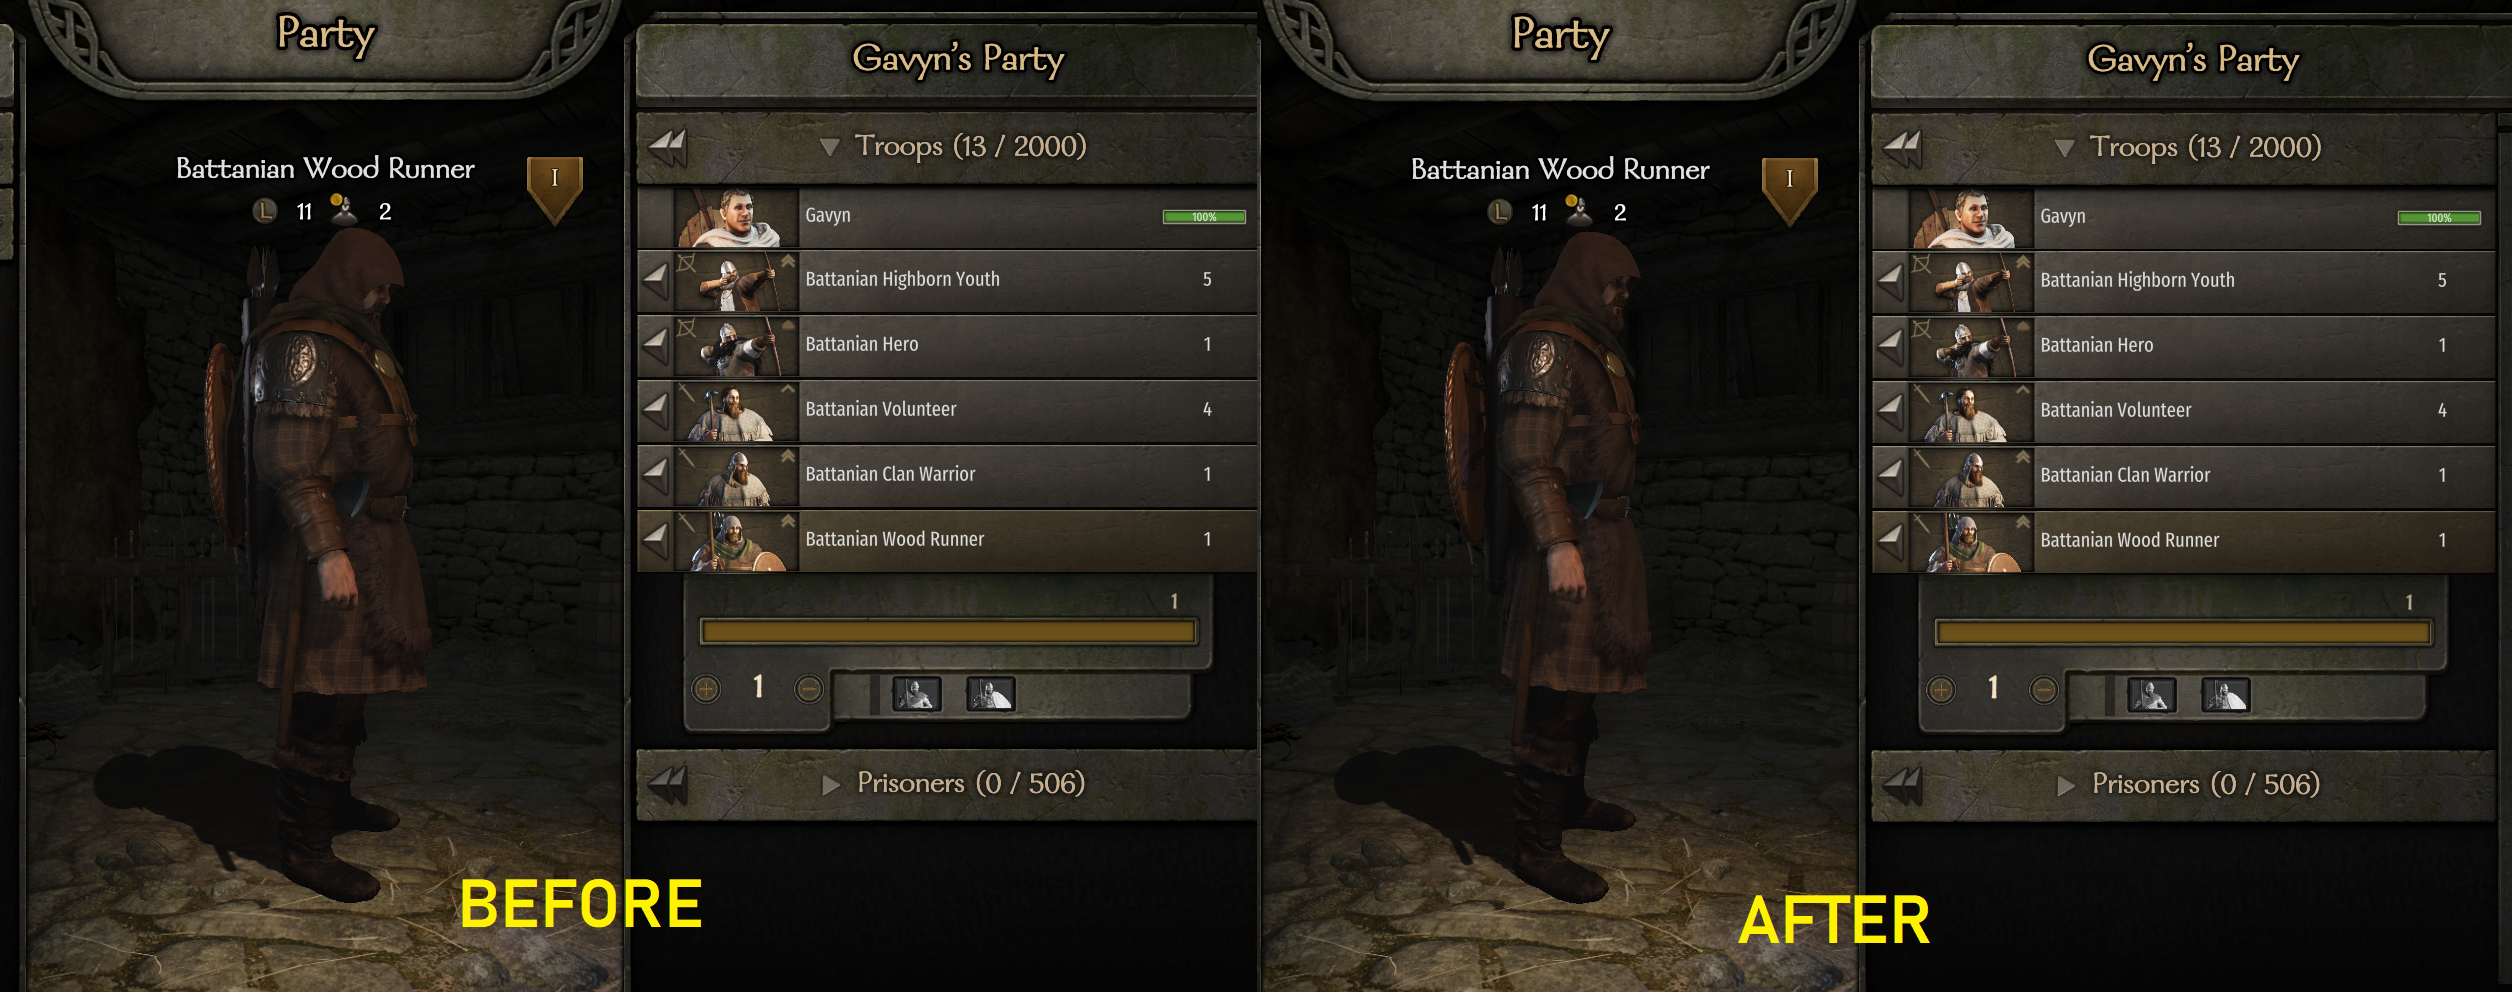Click transfer arrow on Battanian Hero in BEFORE panel
The width and height of the screenshot is (2512, 992).
655,343
